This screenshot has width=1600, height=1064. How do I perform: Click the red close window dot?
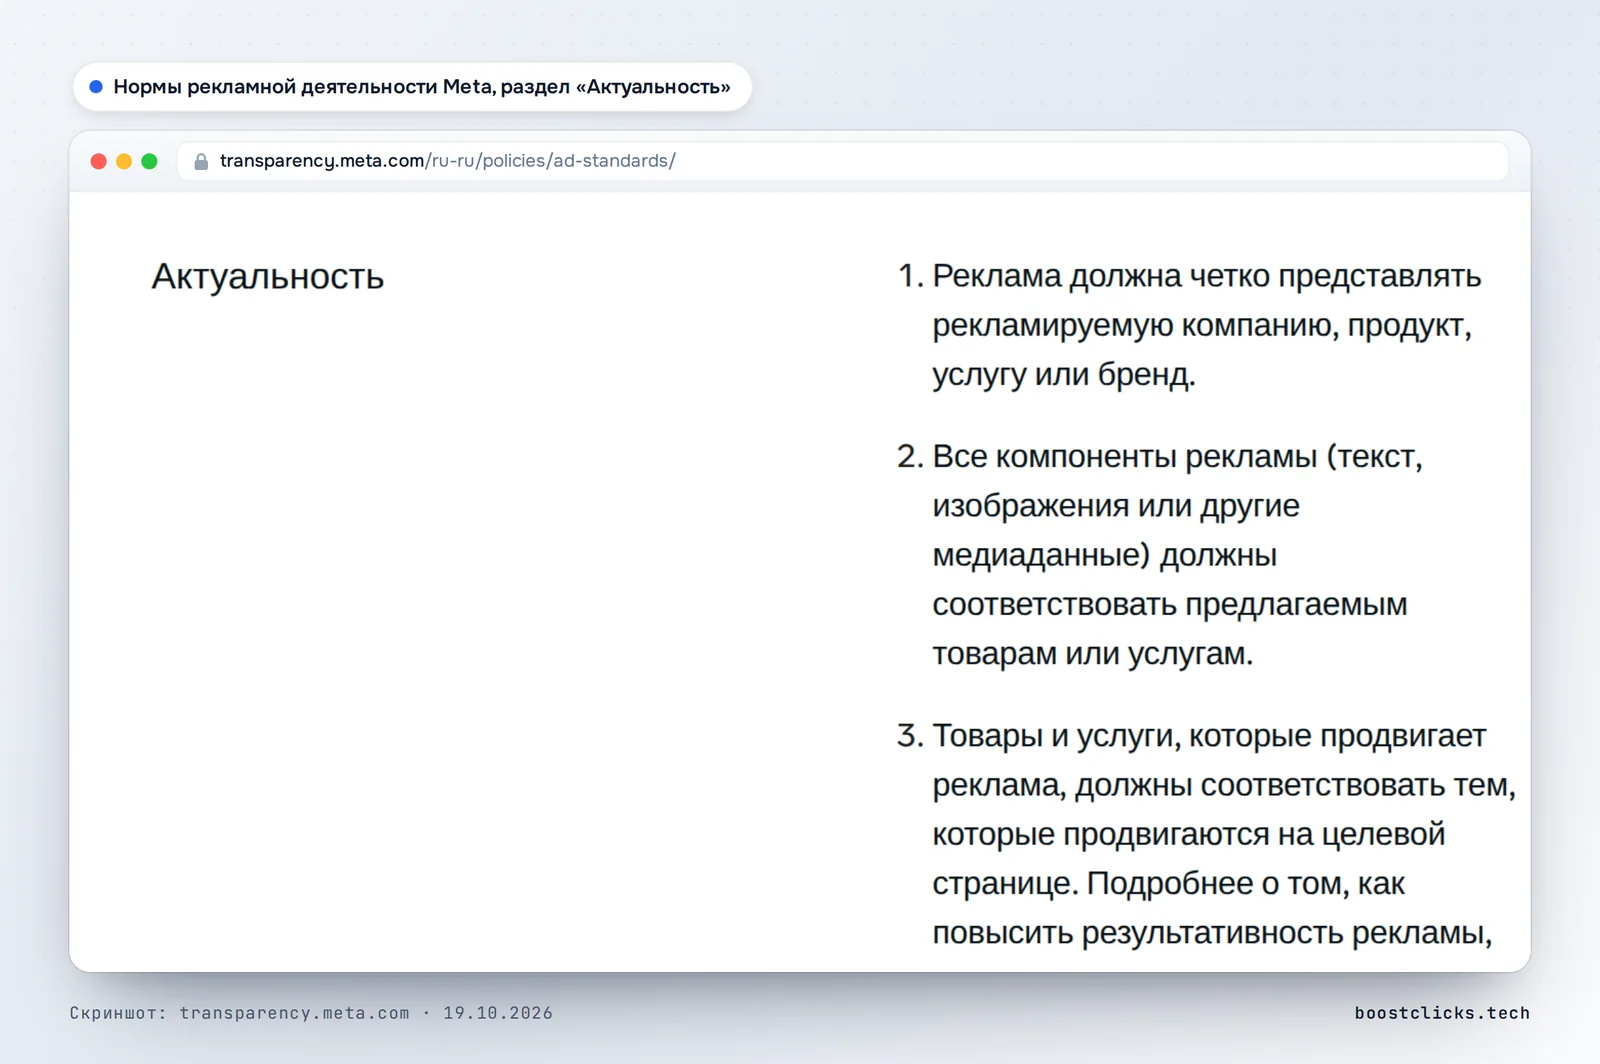pyautogui.click(x=98, y=161)
